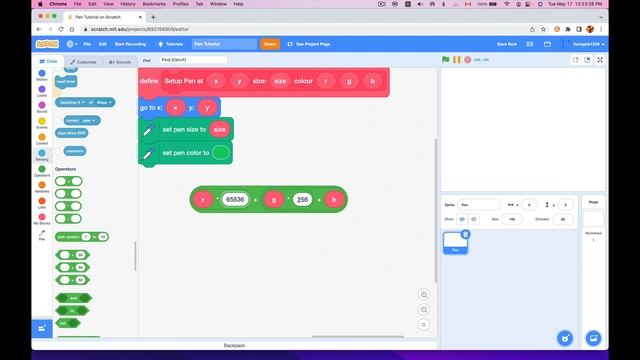Click the Scratch logo
This screenshot has width=640, height=360.
click(x=47, y=44)
